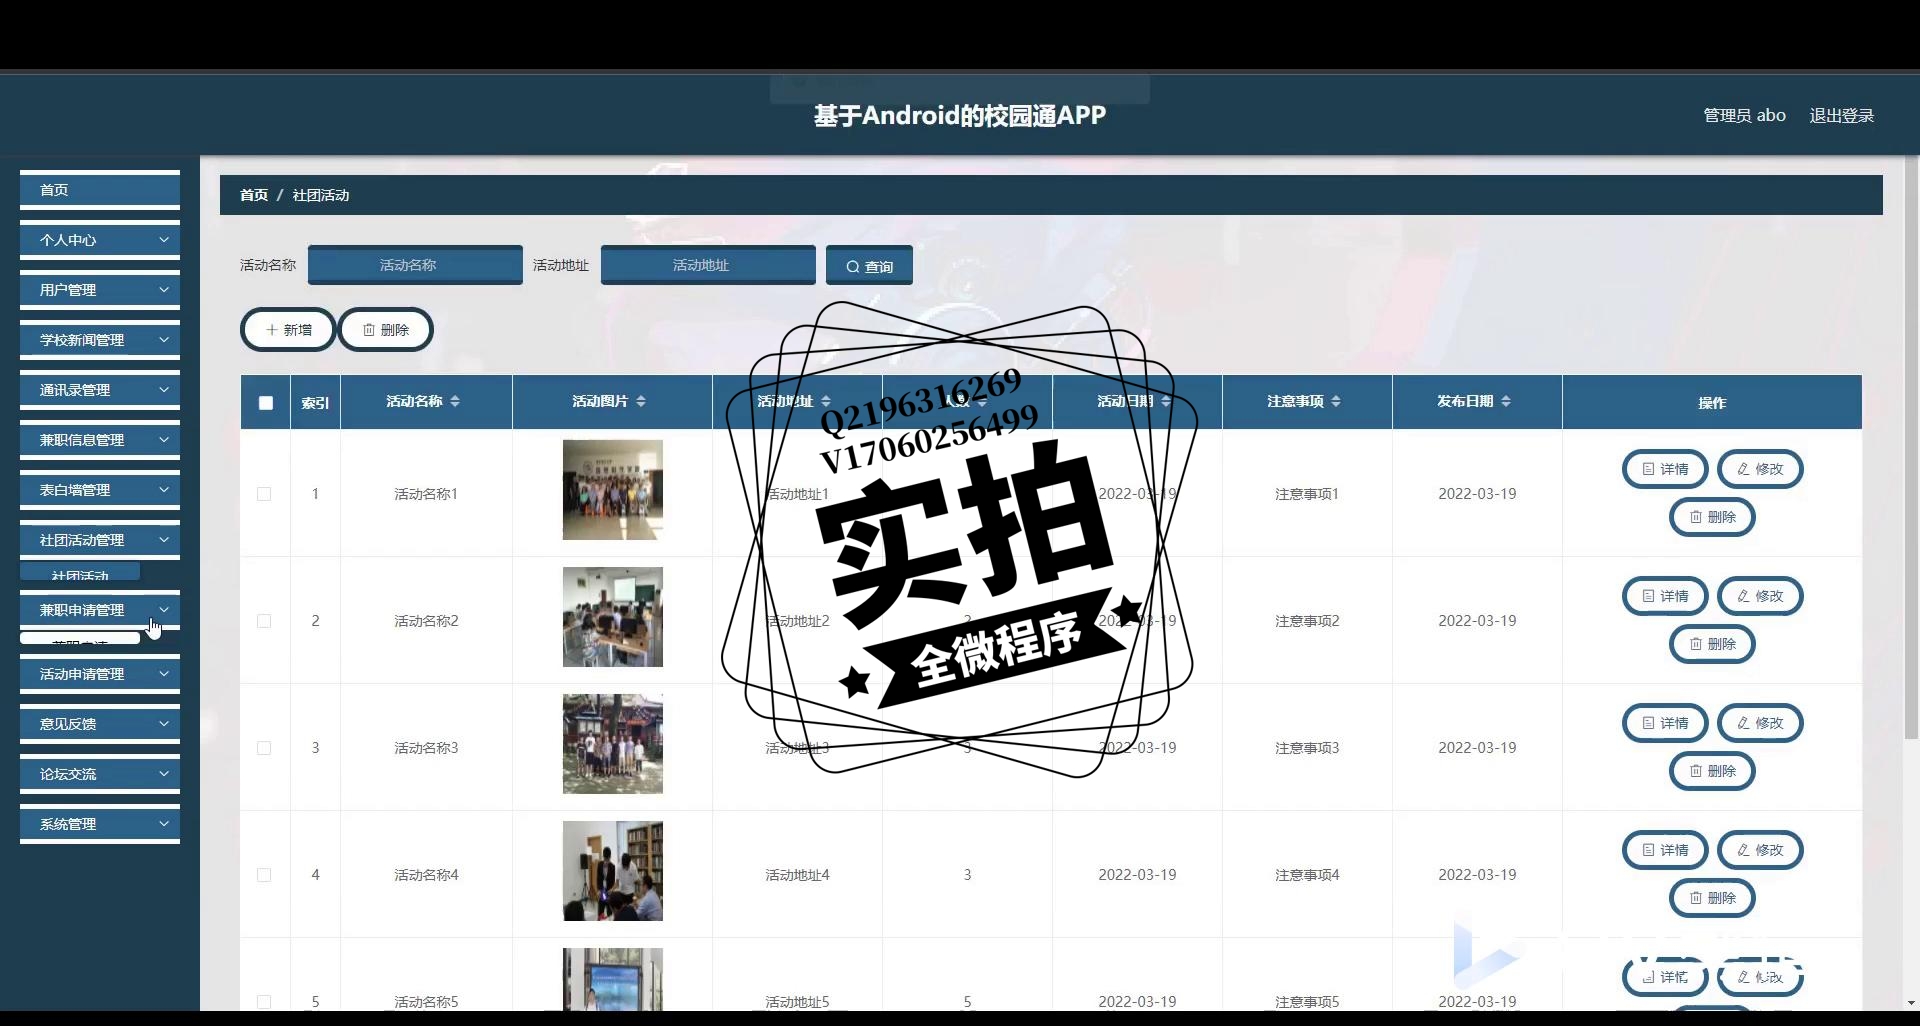Viewport: 1920px width, 1026px height.
Task: Open 详情 for 活动名称3 row
Action: click(1665, 723)
